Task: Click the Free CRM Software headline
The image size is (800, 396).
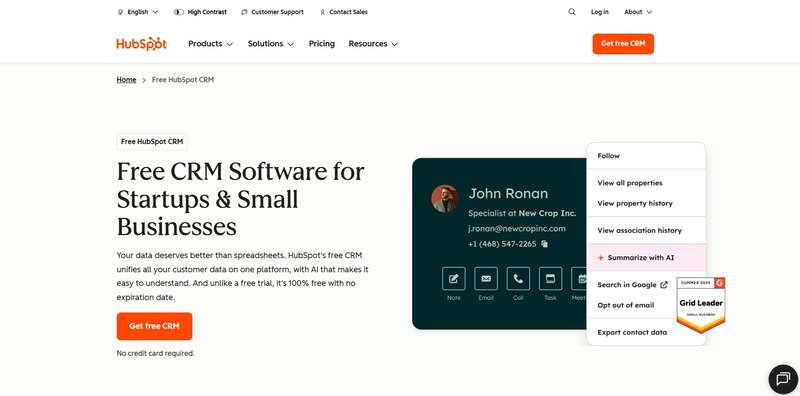Action: [x=241, y=199]
